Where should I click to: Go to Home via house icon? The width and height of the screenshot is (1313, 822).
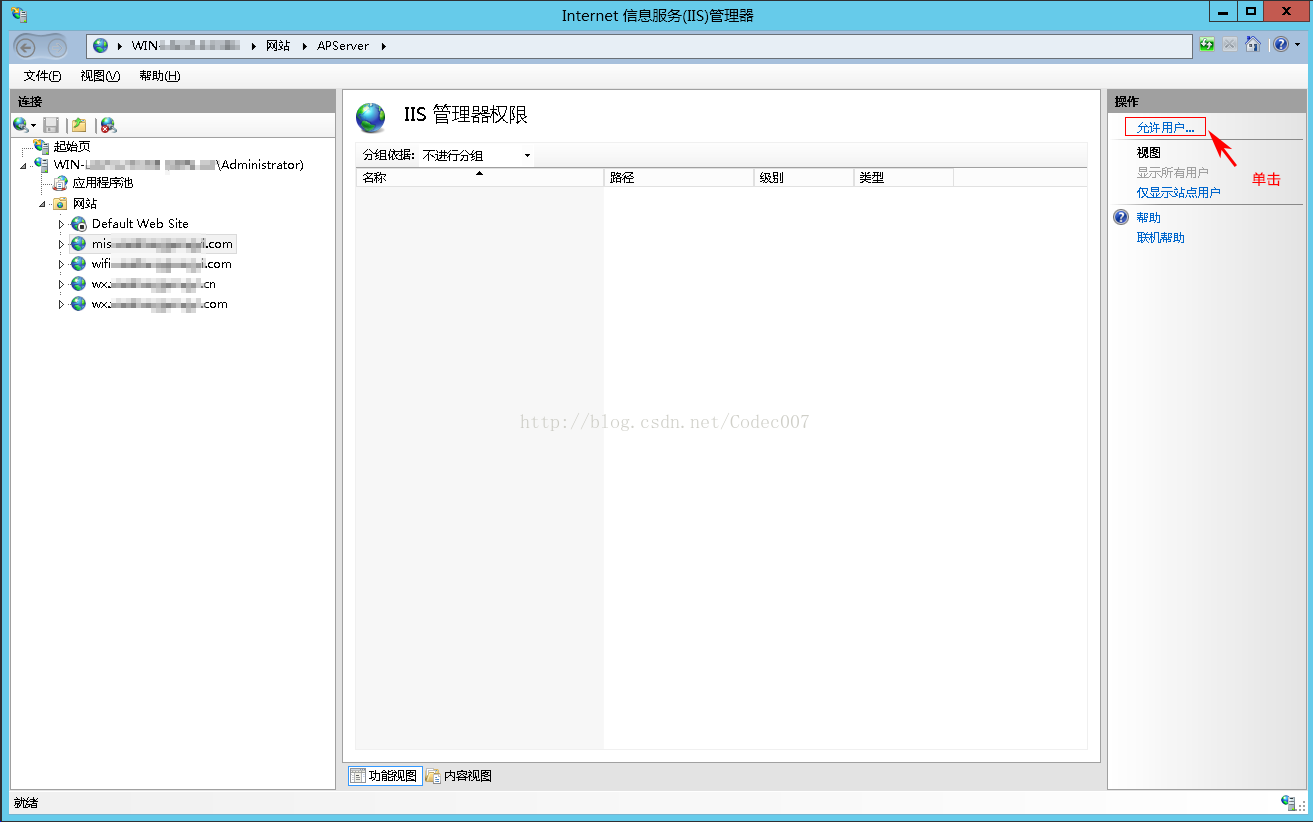pos(1252,45)
